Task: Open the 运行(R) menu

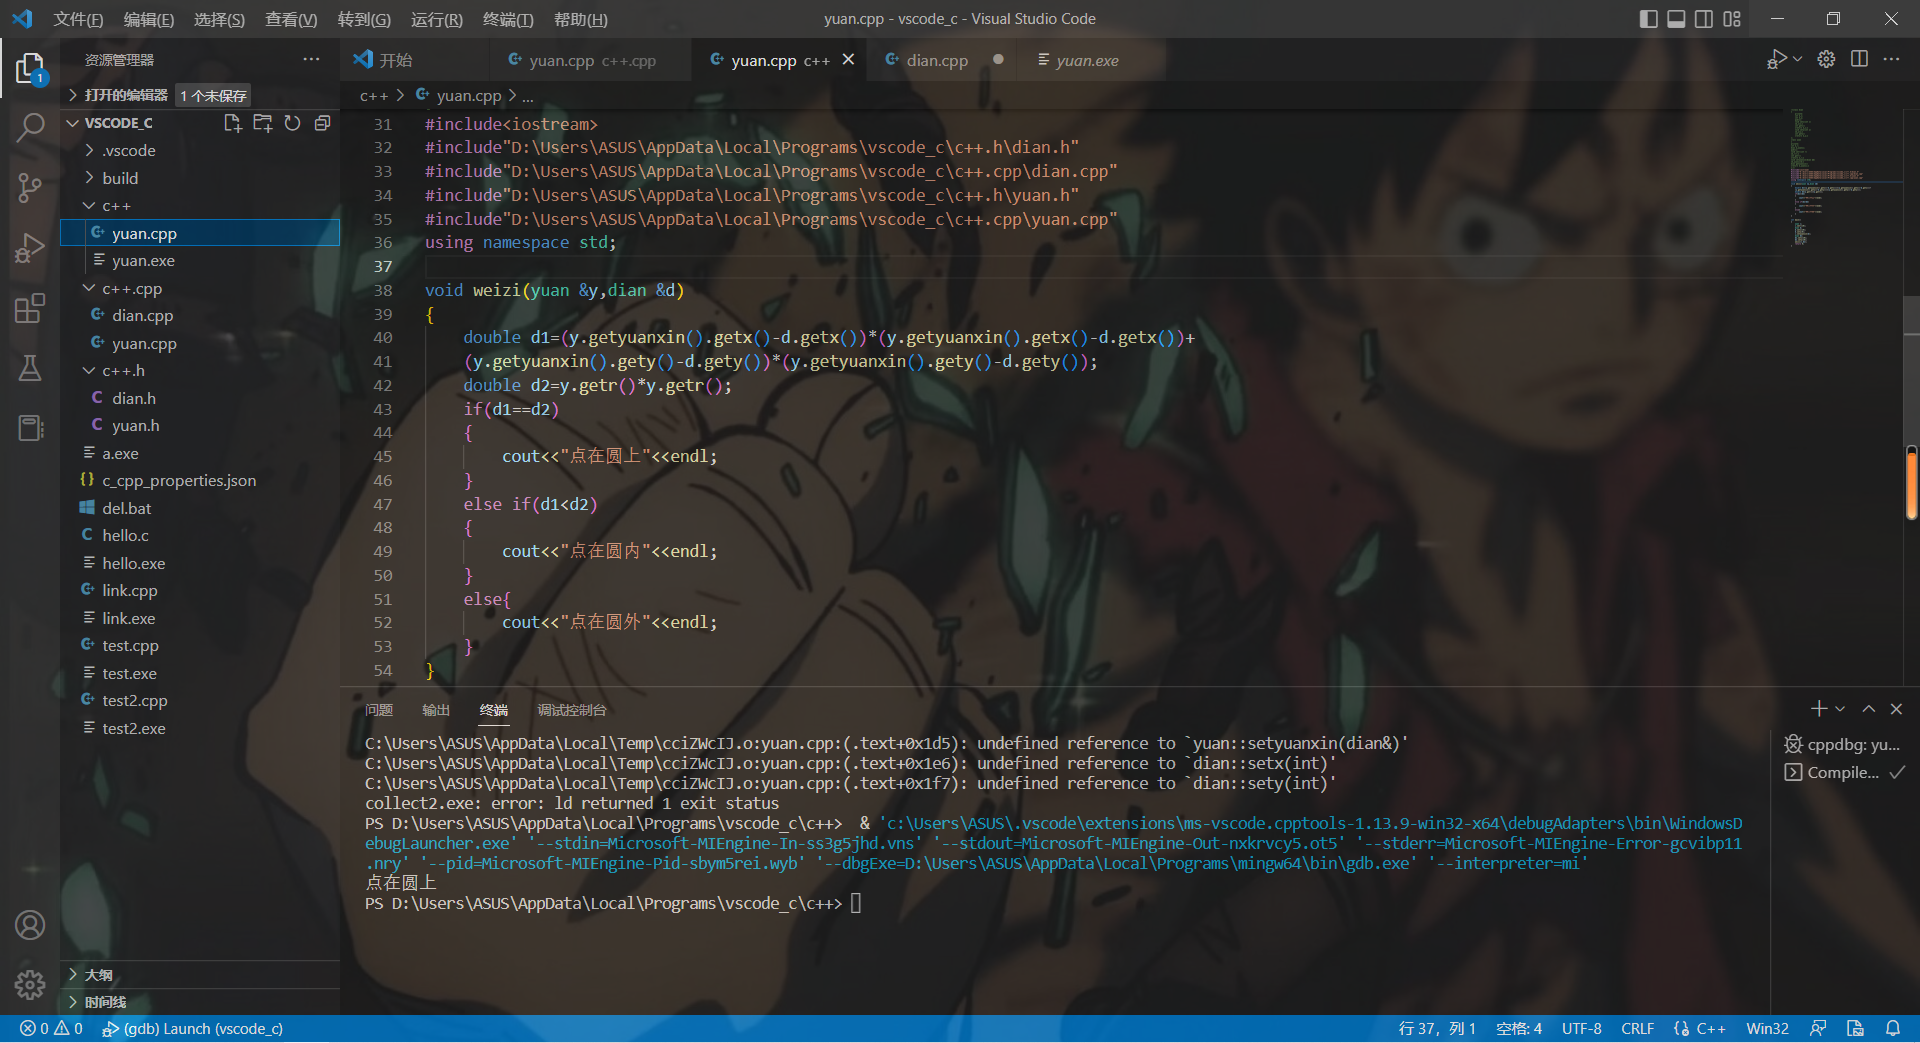Action: [436, 19]
